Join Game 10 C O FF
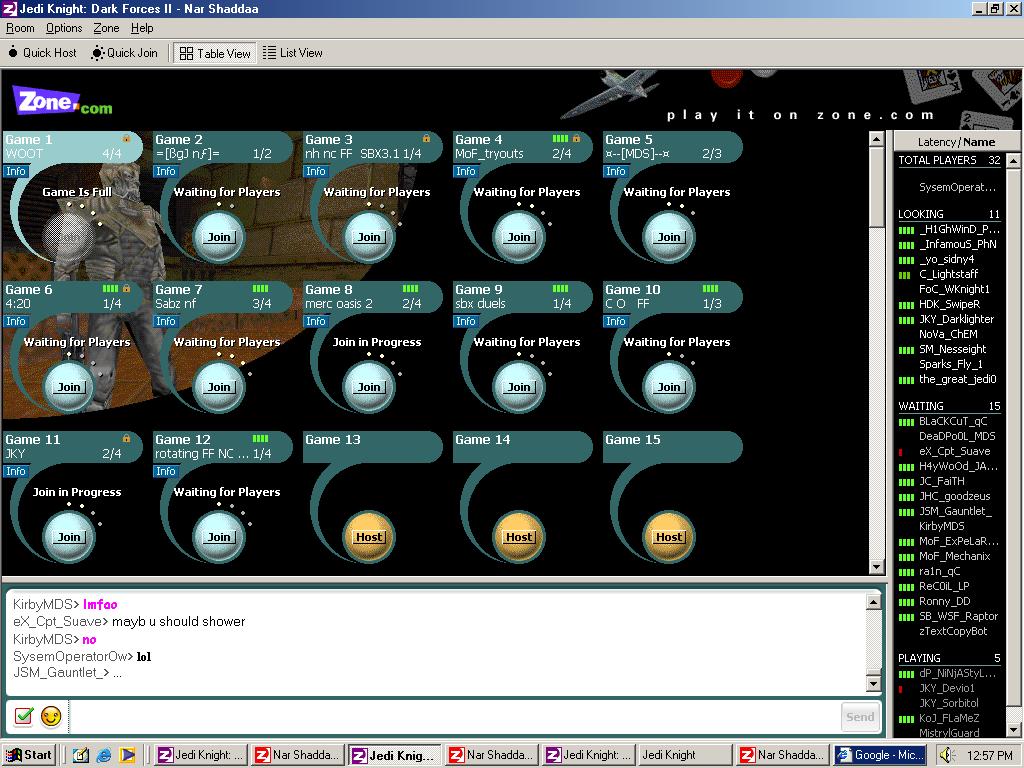The image size is (1024, 768). coord(669,387)
